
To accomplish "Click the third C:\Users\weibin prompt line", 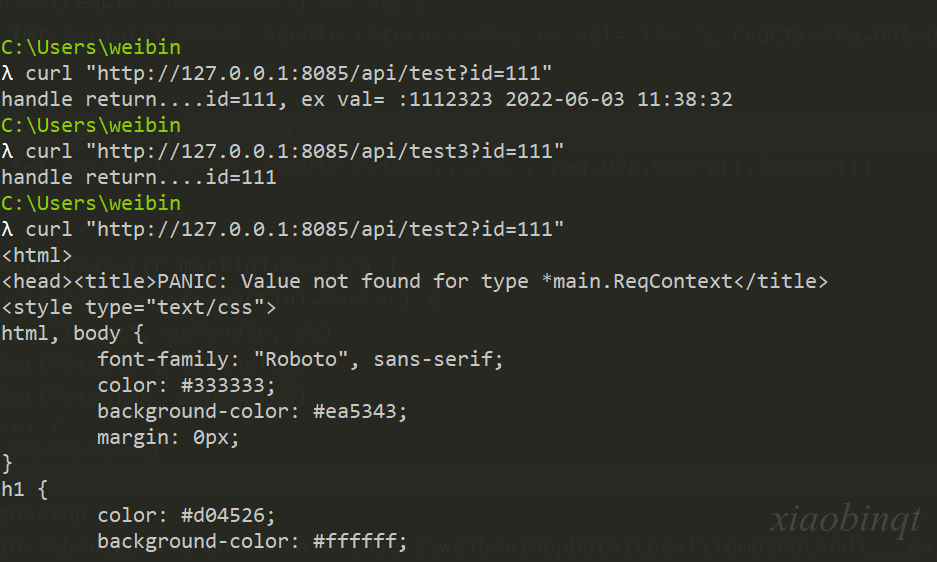I will pos(91,203).
